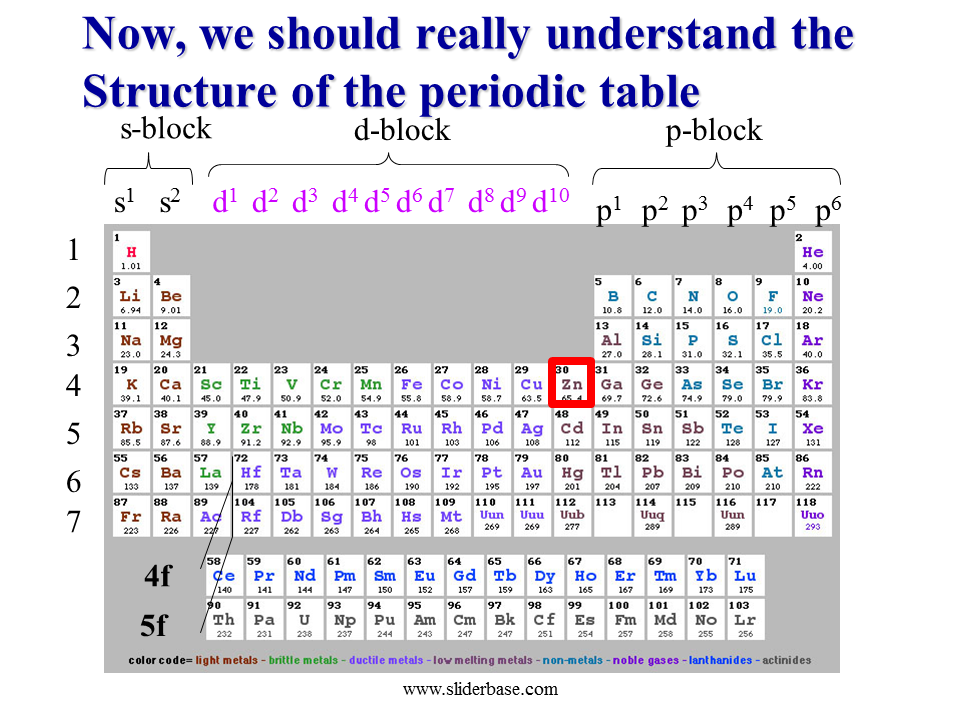Click the Helium (He) element cell
Screen dimensions: 960x720
813,253
